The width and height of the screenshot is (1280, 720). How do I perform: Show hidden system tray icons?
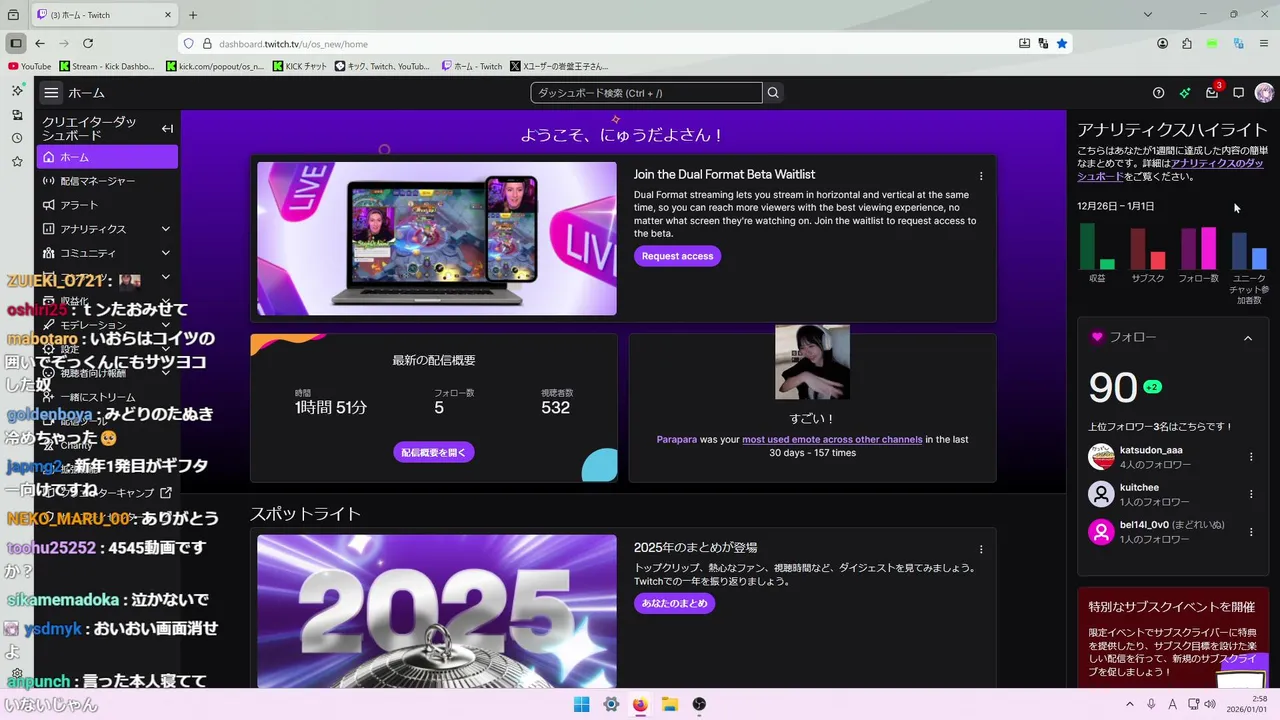coord(1130,704)
